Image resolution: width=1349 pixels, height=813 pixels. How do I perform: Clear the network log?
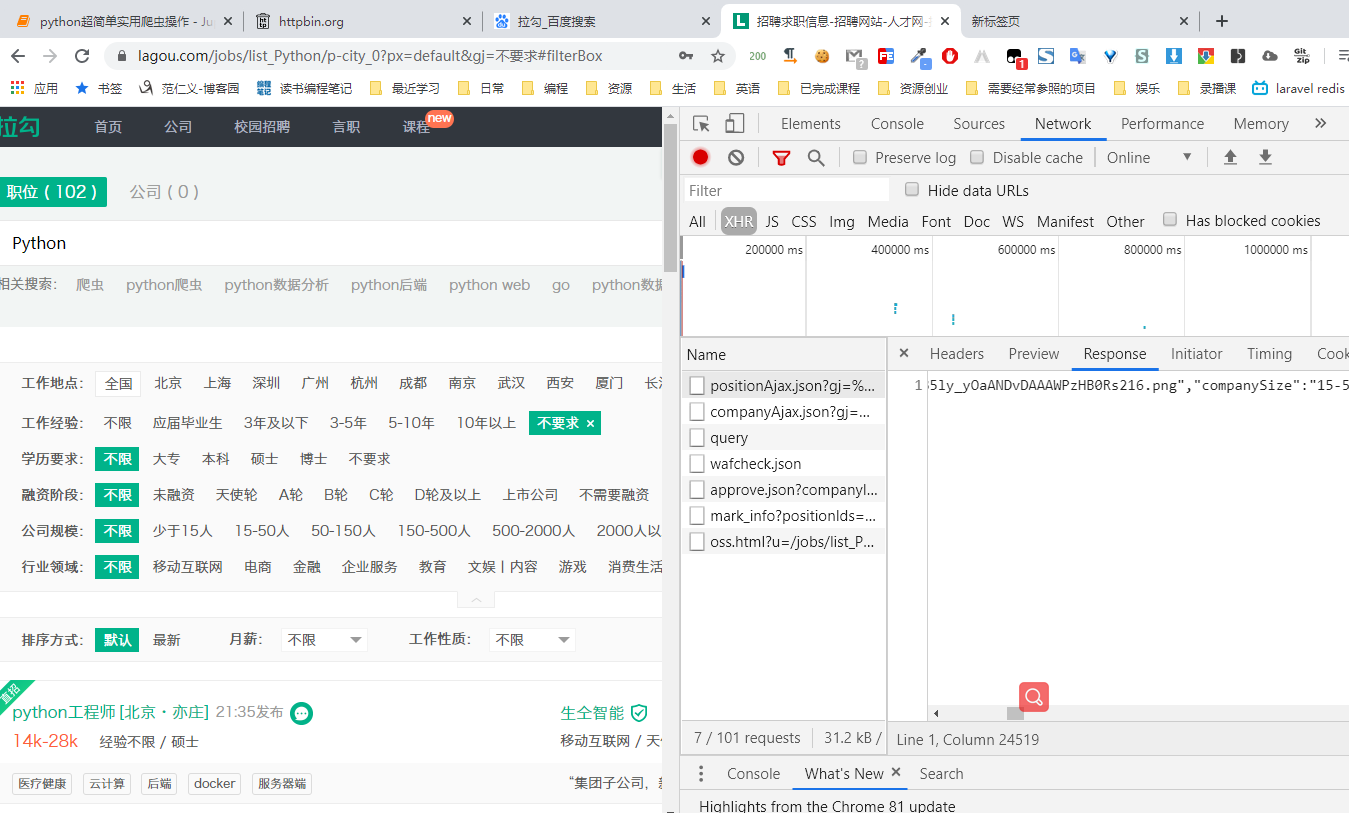[x=736, y=157]
